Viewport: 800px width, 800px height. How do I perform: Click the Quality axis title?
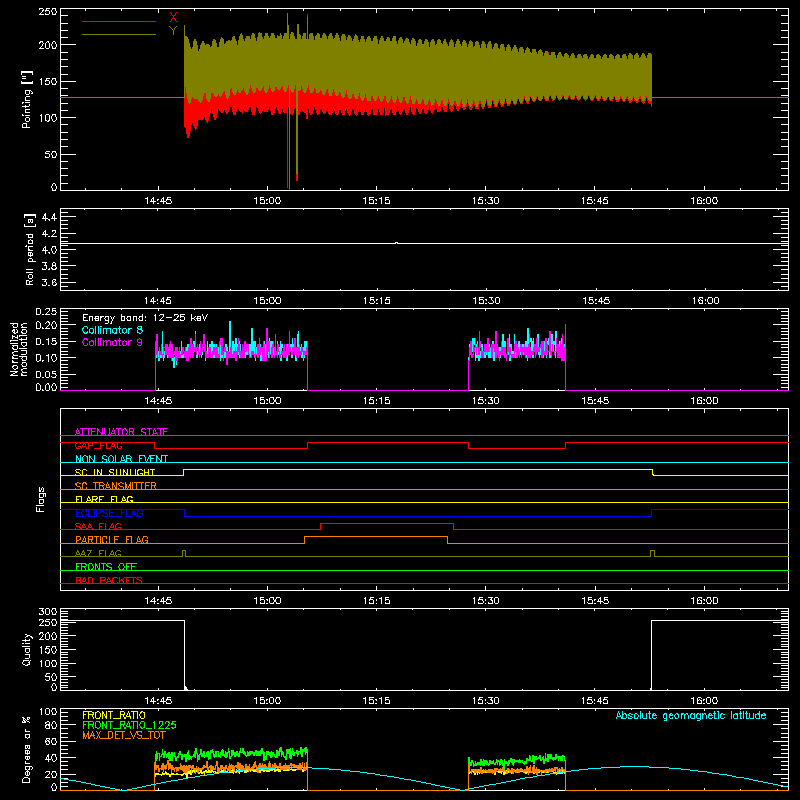click(x=27, y=649)
